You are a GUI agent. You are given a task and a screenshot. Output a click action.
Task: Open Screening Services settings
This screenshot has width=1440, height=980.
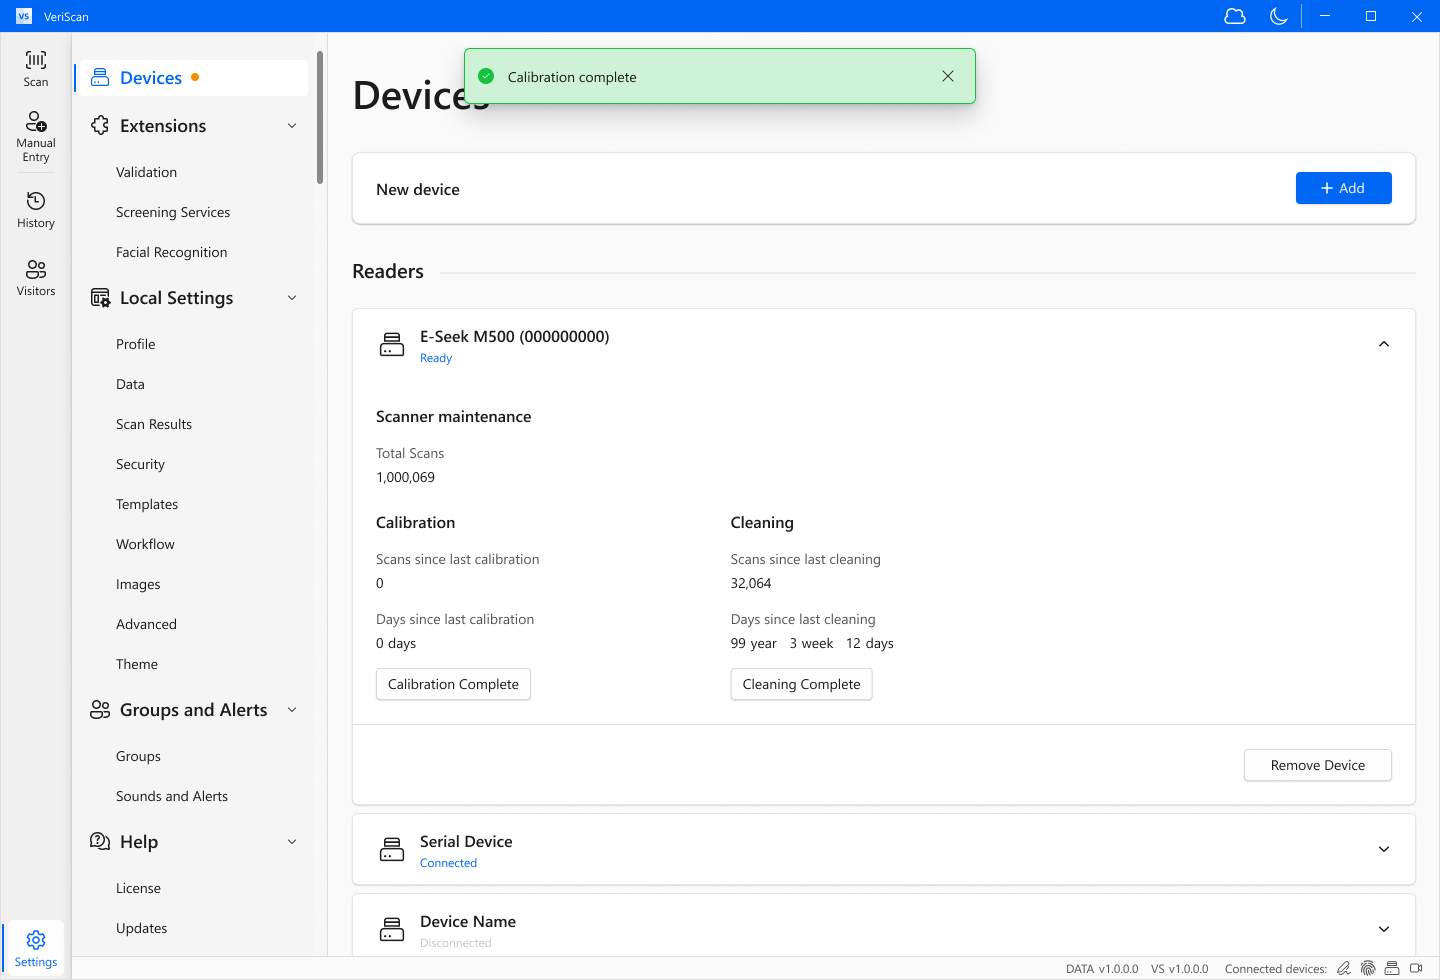coord(173,212)
